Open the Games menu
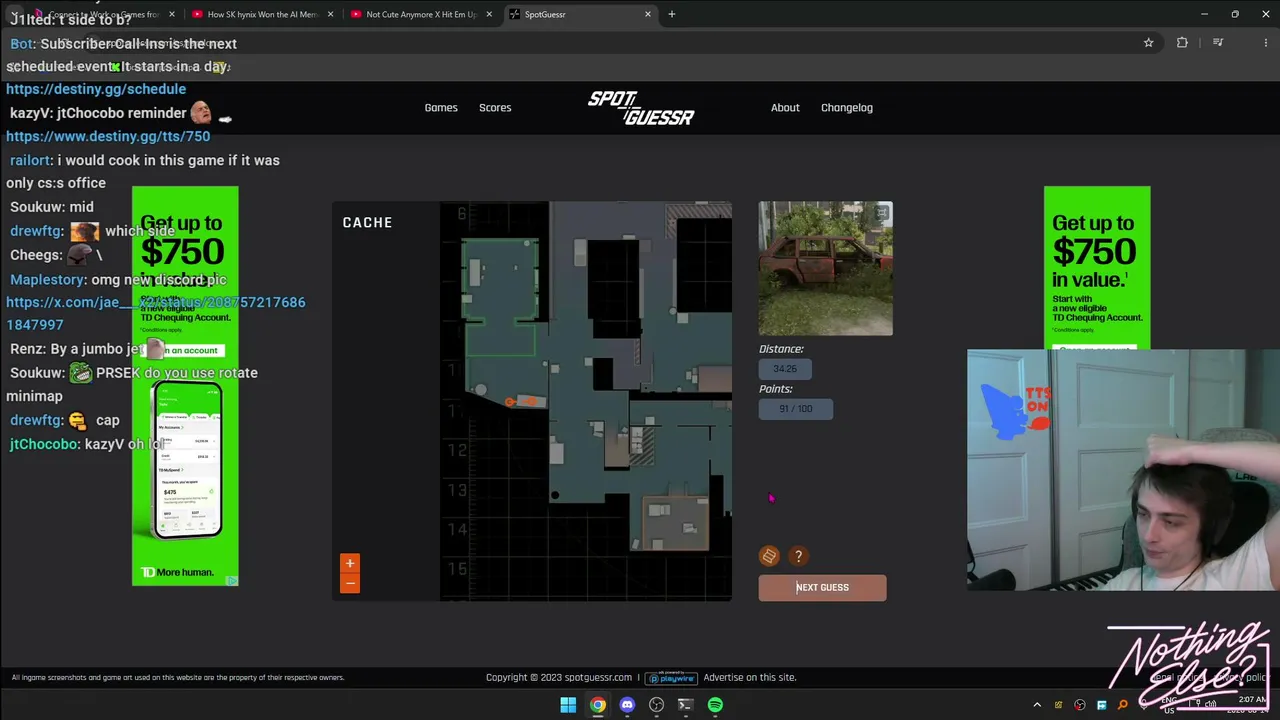Screen dimensions: 1280x720 coord(441,108)
